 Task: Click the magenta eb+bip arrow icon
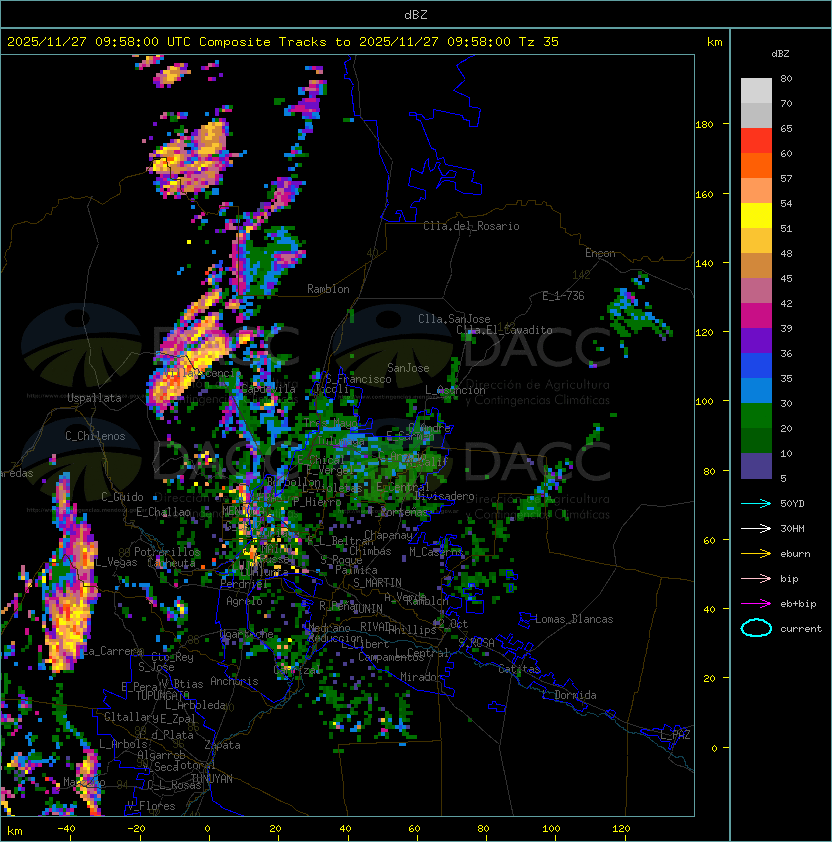coord(756,604)
